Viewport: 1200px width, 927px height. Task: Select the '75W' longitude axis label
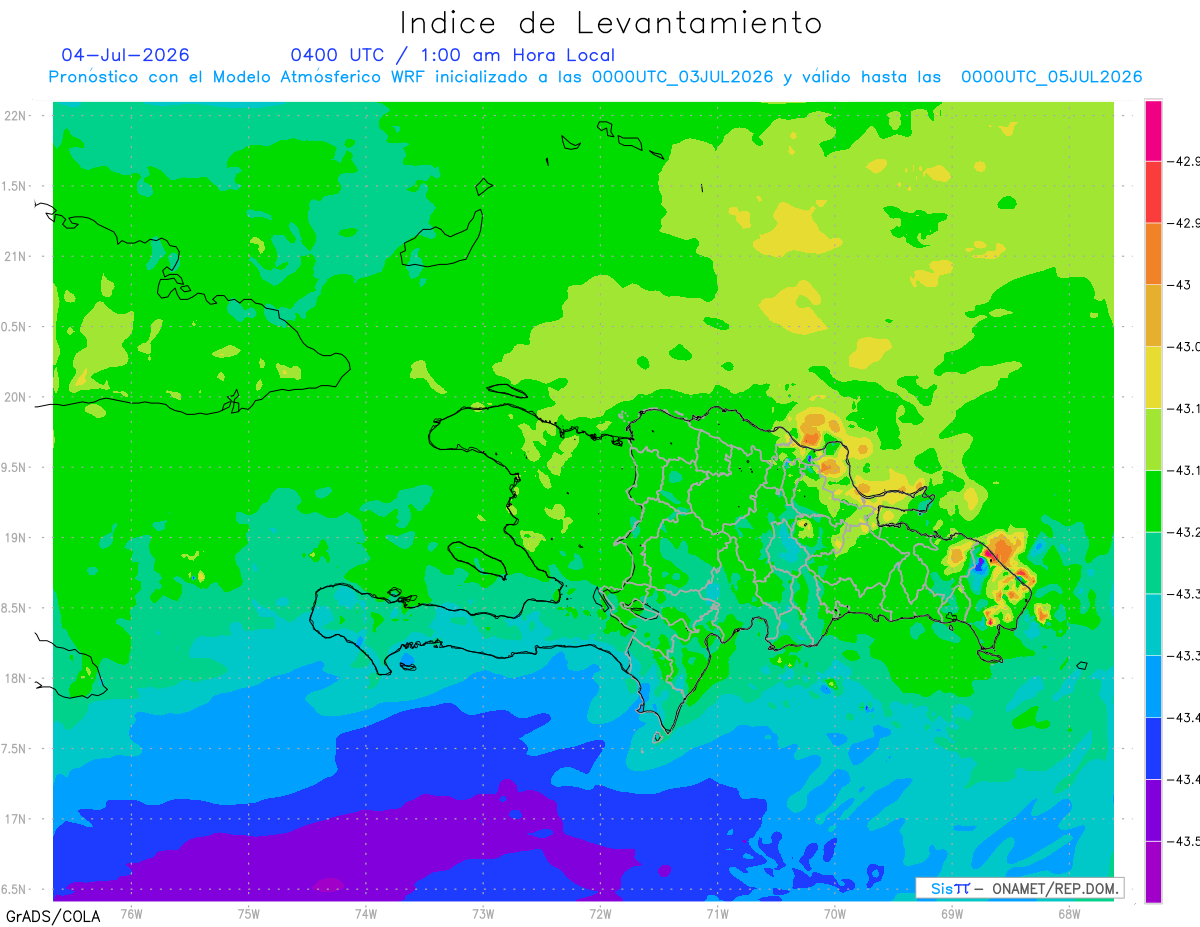click(249, 913)
